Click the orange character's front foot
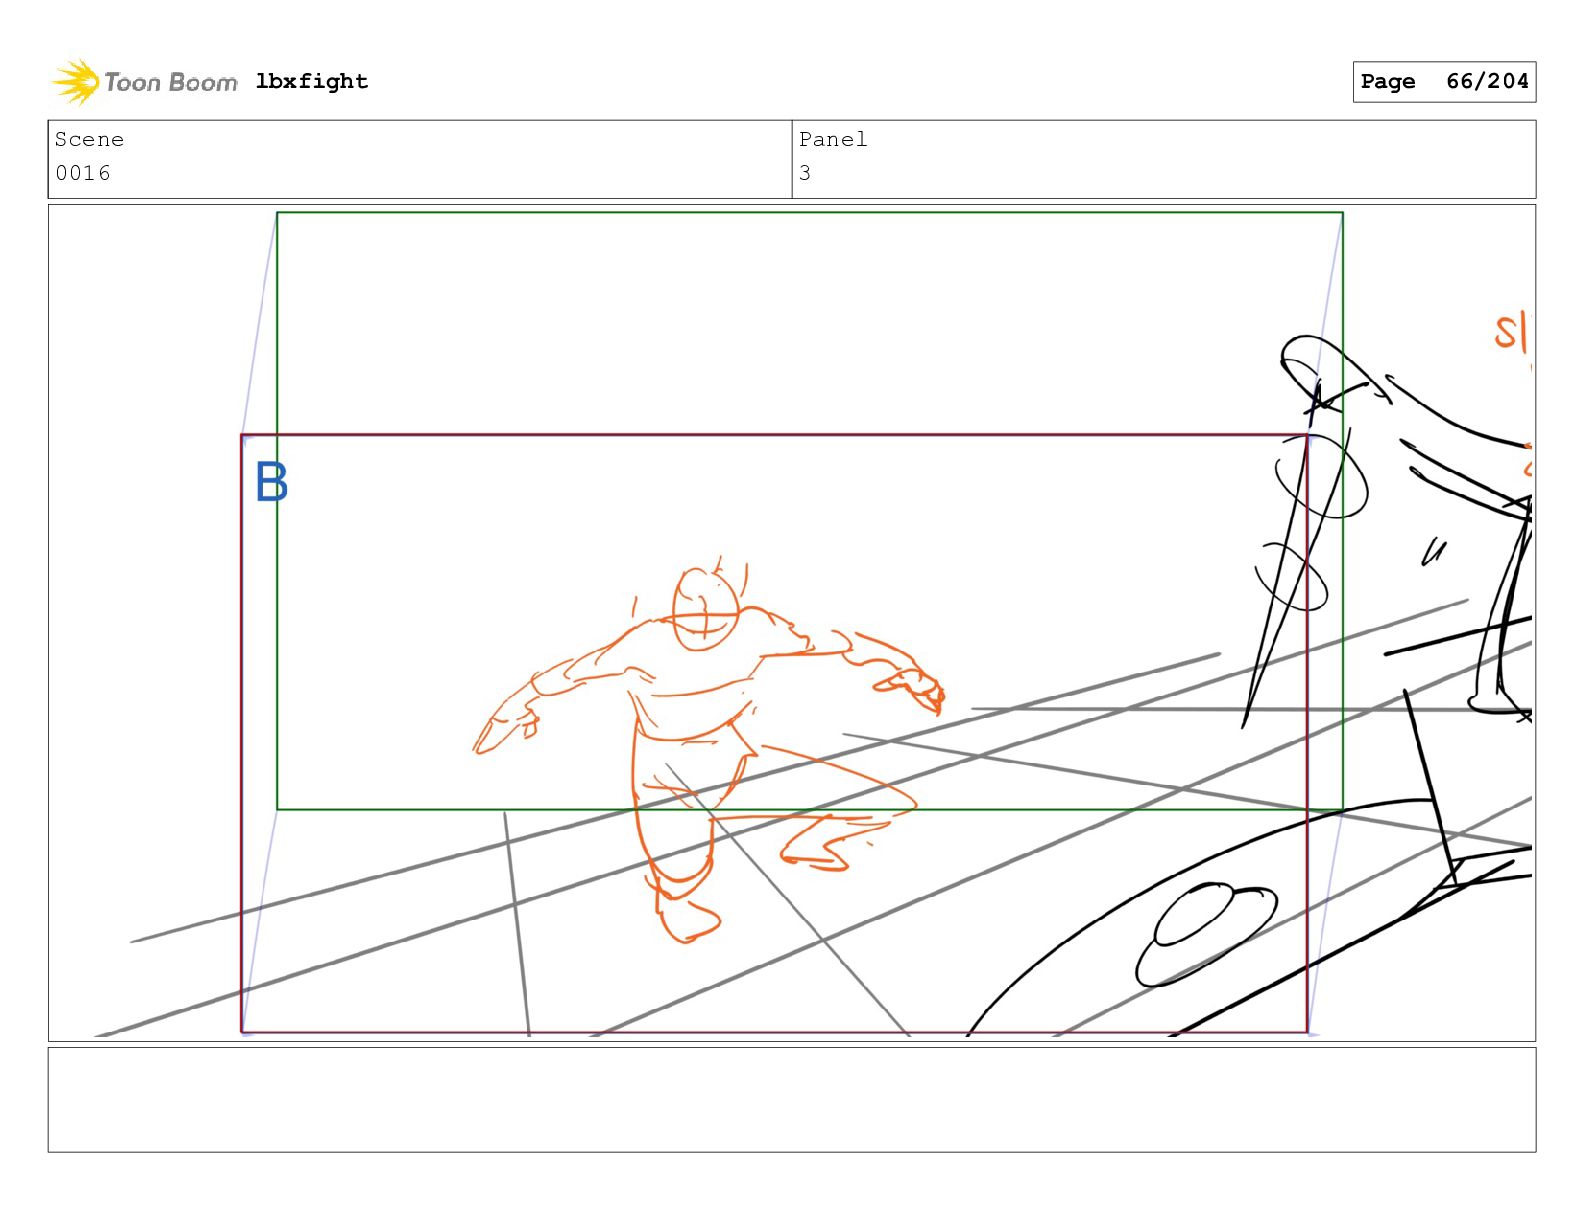The height and width of the screenshot is (1224, 1584). click(x=686, y=918)
